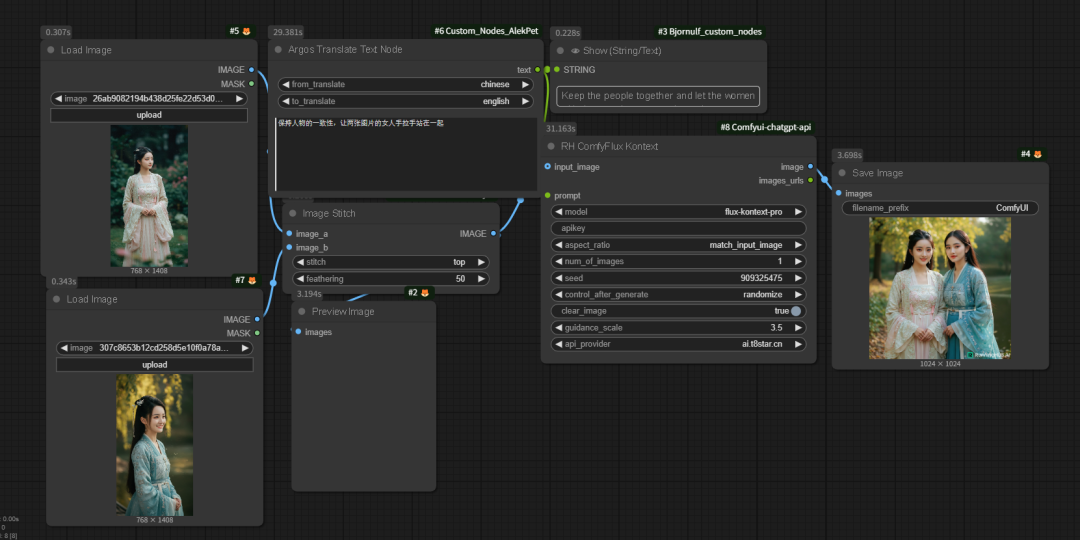The image size is (1080, 540).
Task: Click IMAGE output port on Image Stitch
Action: (x=493, y=233)
